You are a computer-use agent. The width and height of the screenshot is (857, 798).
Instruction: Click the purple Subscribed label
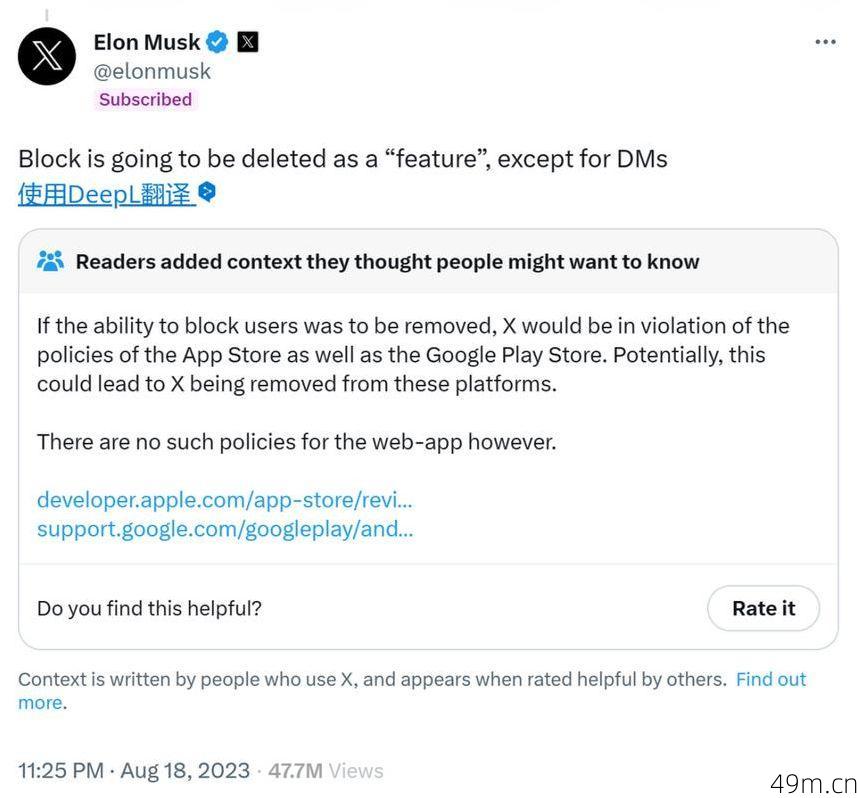[145, 99]
